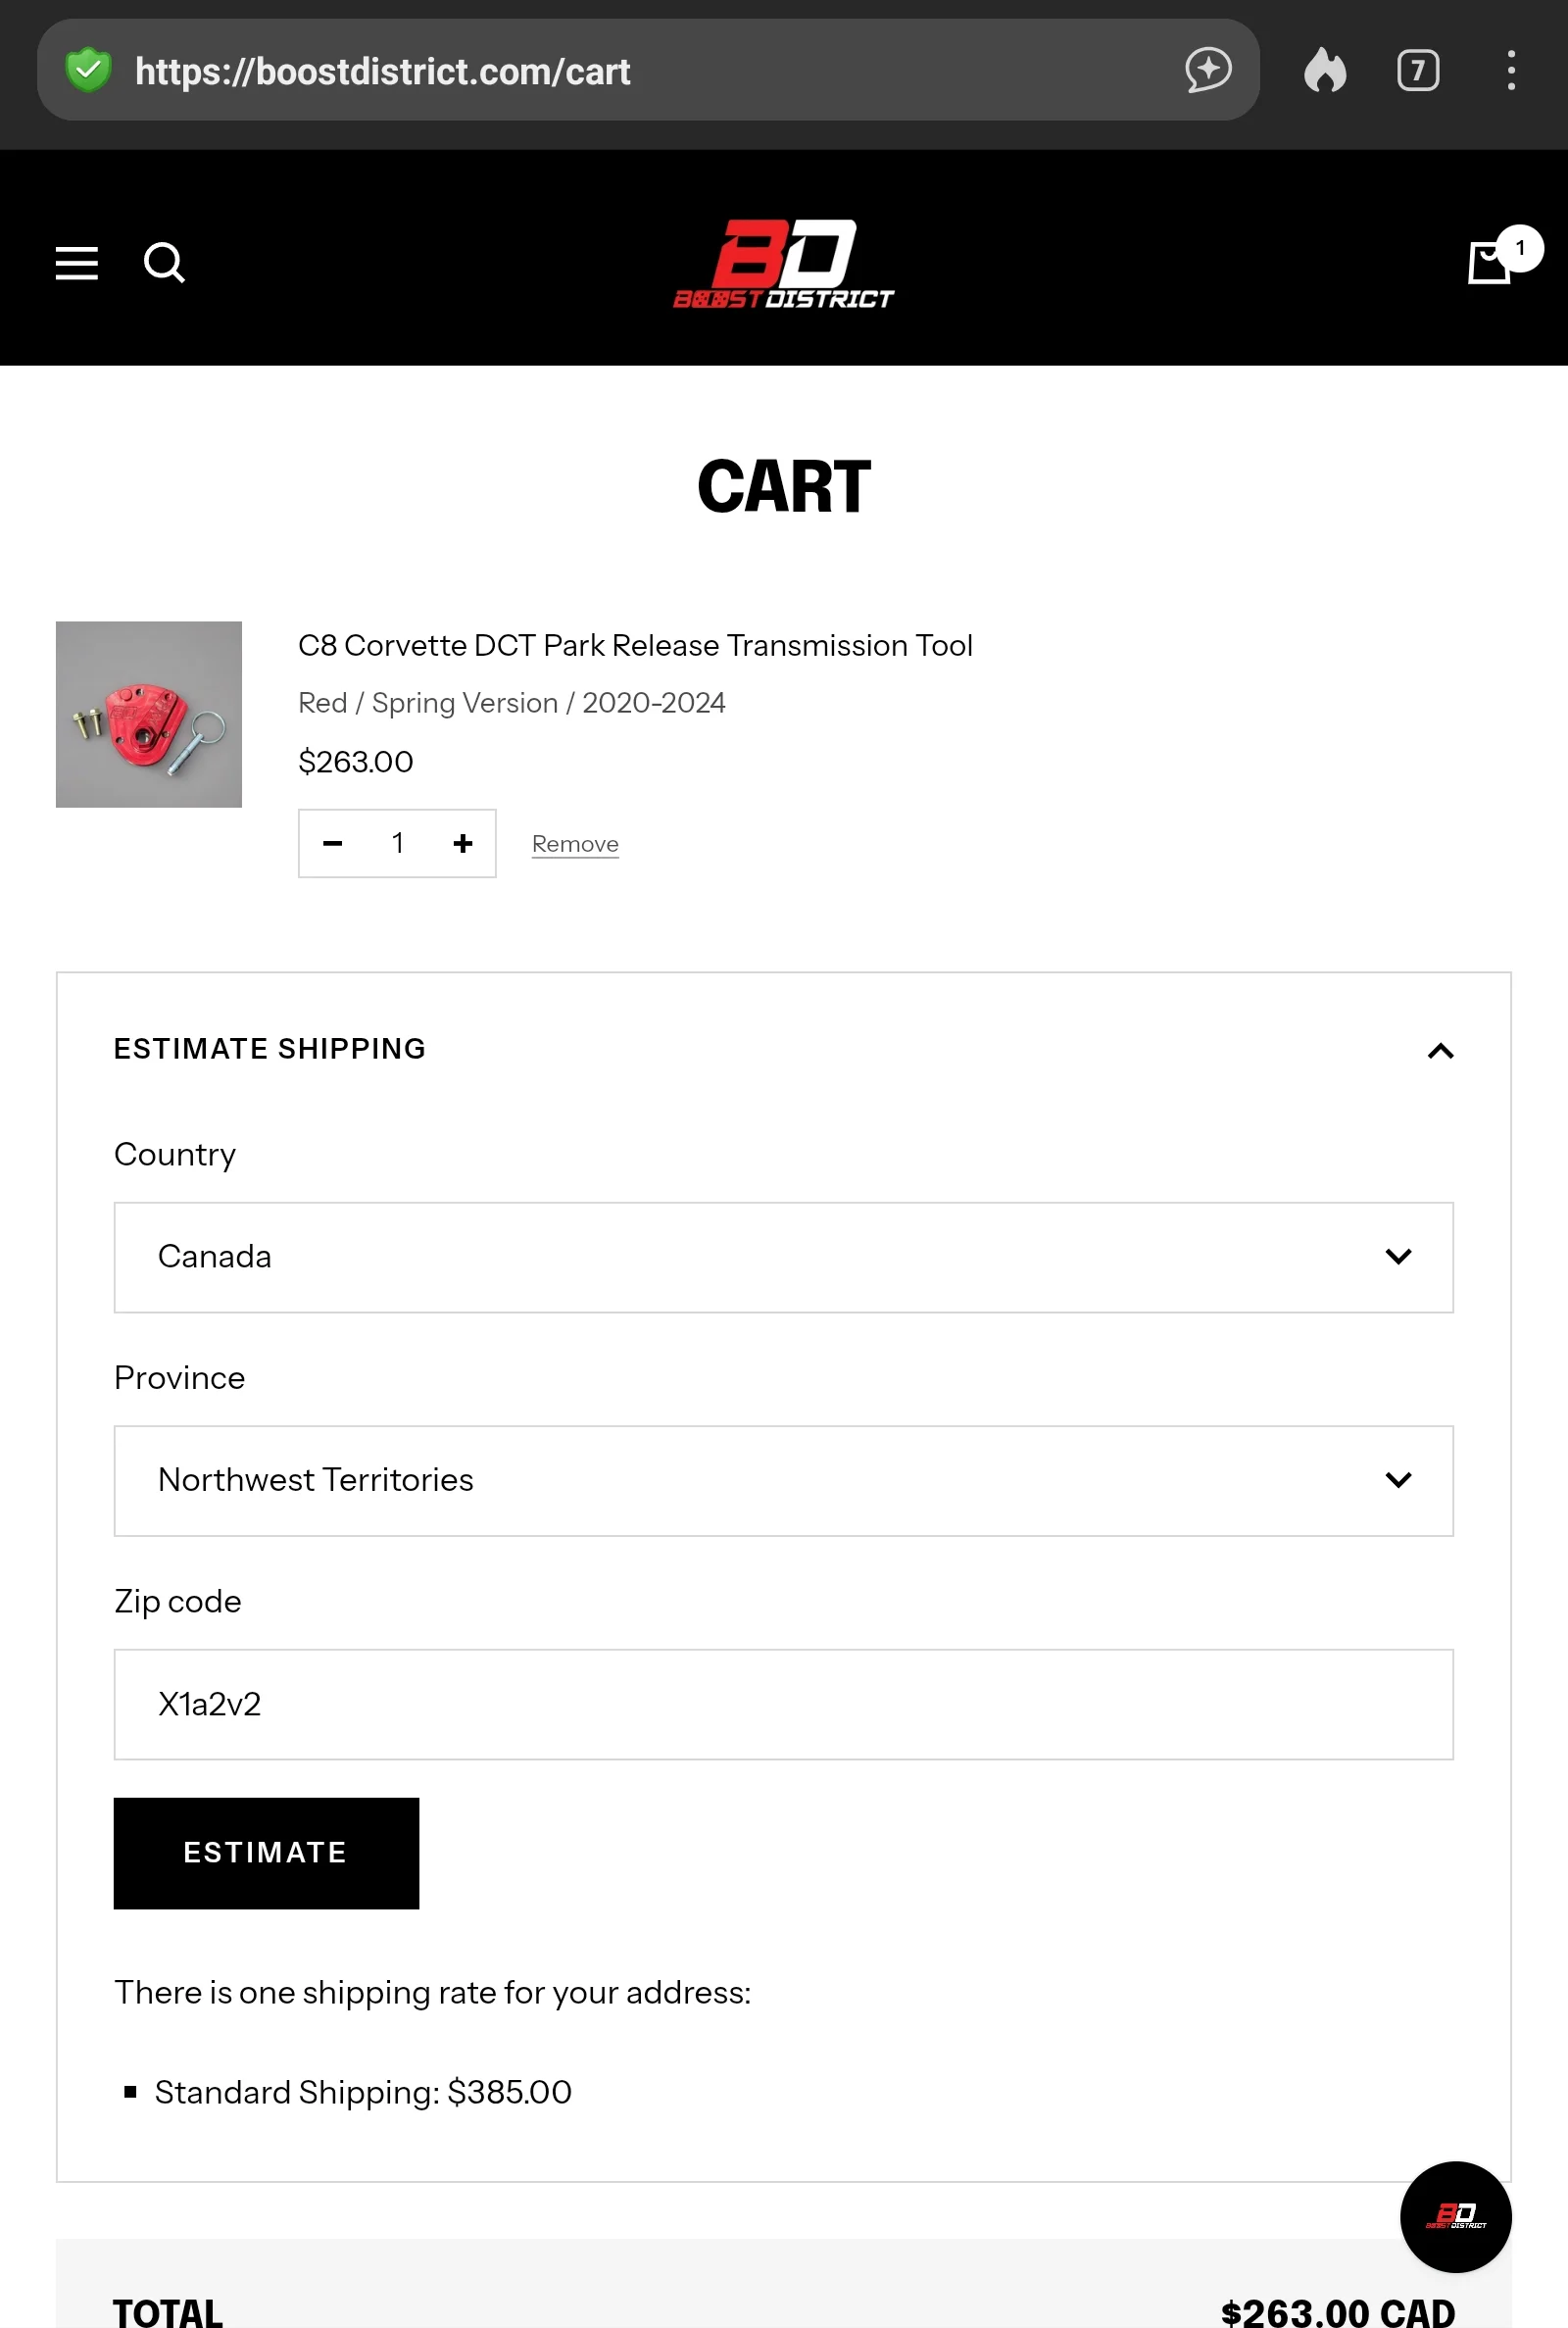1568x2328 pixels.
Task: Open the browser AI chat sparkle icon
Action: tap(1208, 71)
